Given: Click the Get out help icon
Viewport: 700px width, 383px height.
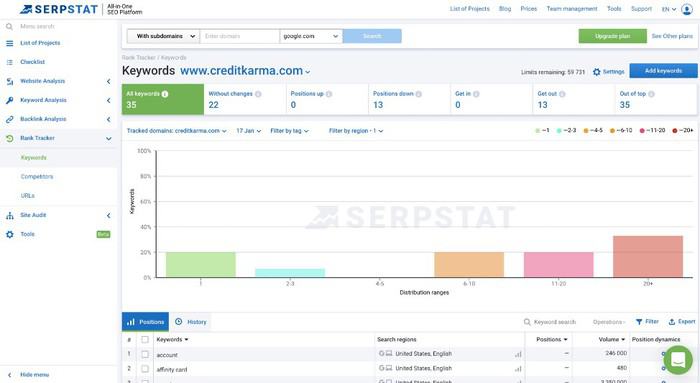Looking at the screenshot, I should coord(562,94).
